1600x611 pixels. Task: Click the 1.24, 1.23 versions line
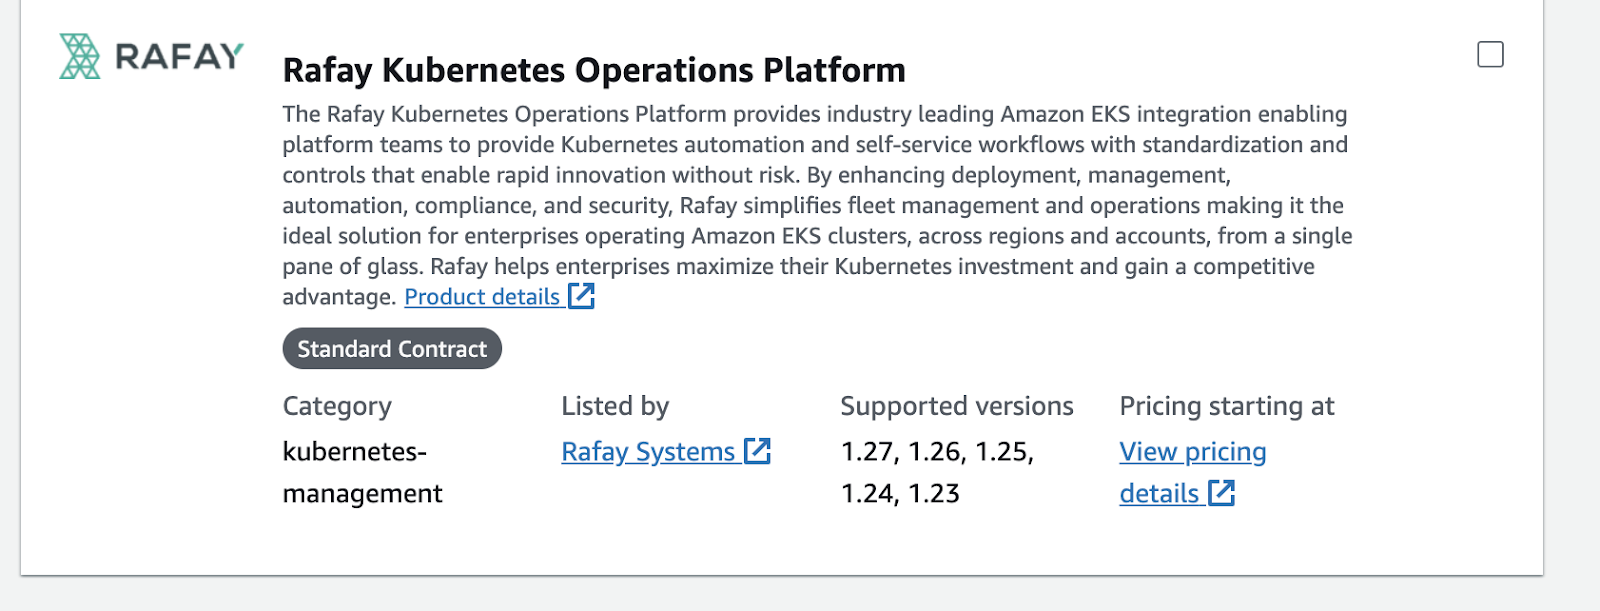[900, 494]
